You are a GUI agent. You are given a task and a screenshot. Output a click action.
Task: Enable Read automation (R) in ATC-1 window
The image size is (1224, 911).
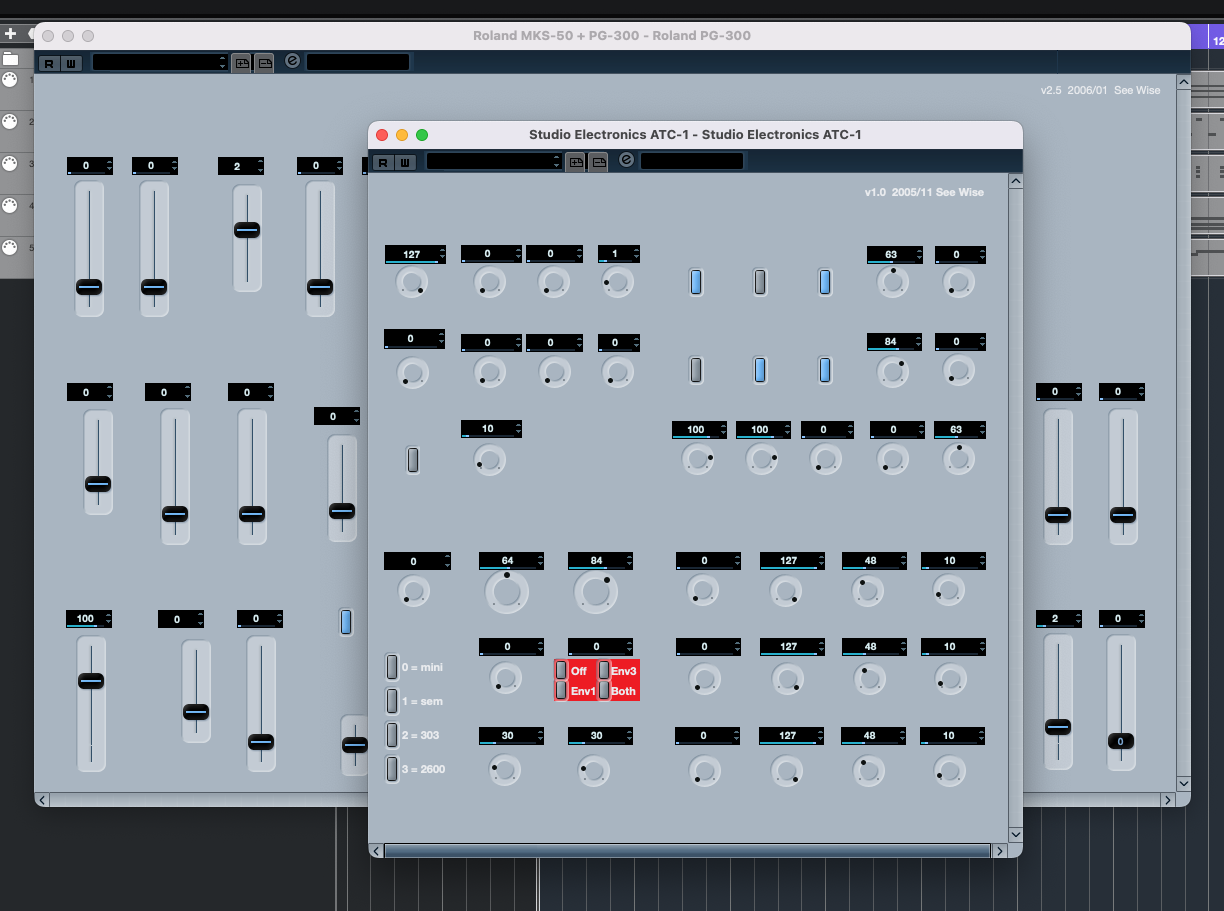(383, 162)
